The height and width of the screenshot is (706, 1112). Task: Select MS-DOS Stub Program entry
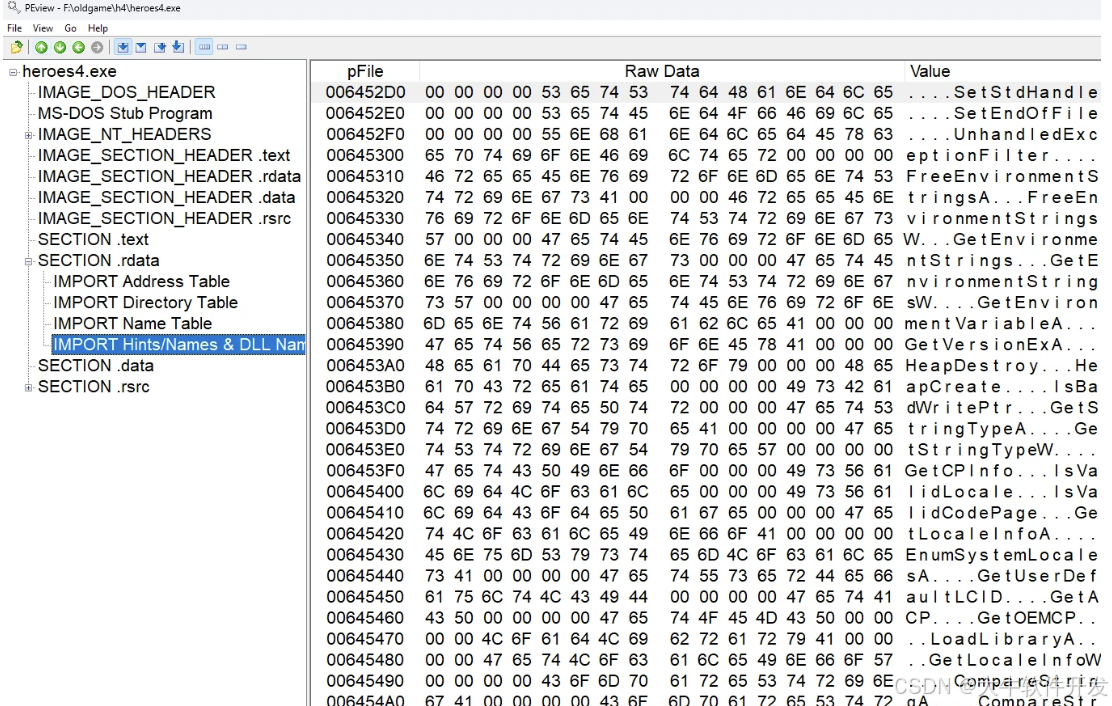pos(125,113)
